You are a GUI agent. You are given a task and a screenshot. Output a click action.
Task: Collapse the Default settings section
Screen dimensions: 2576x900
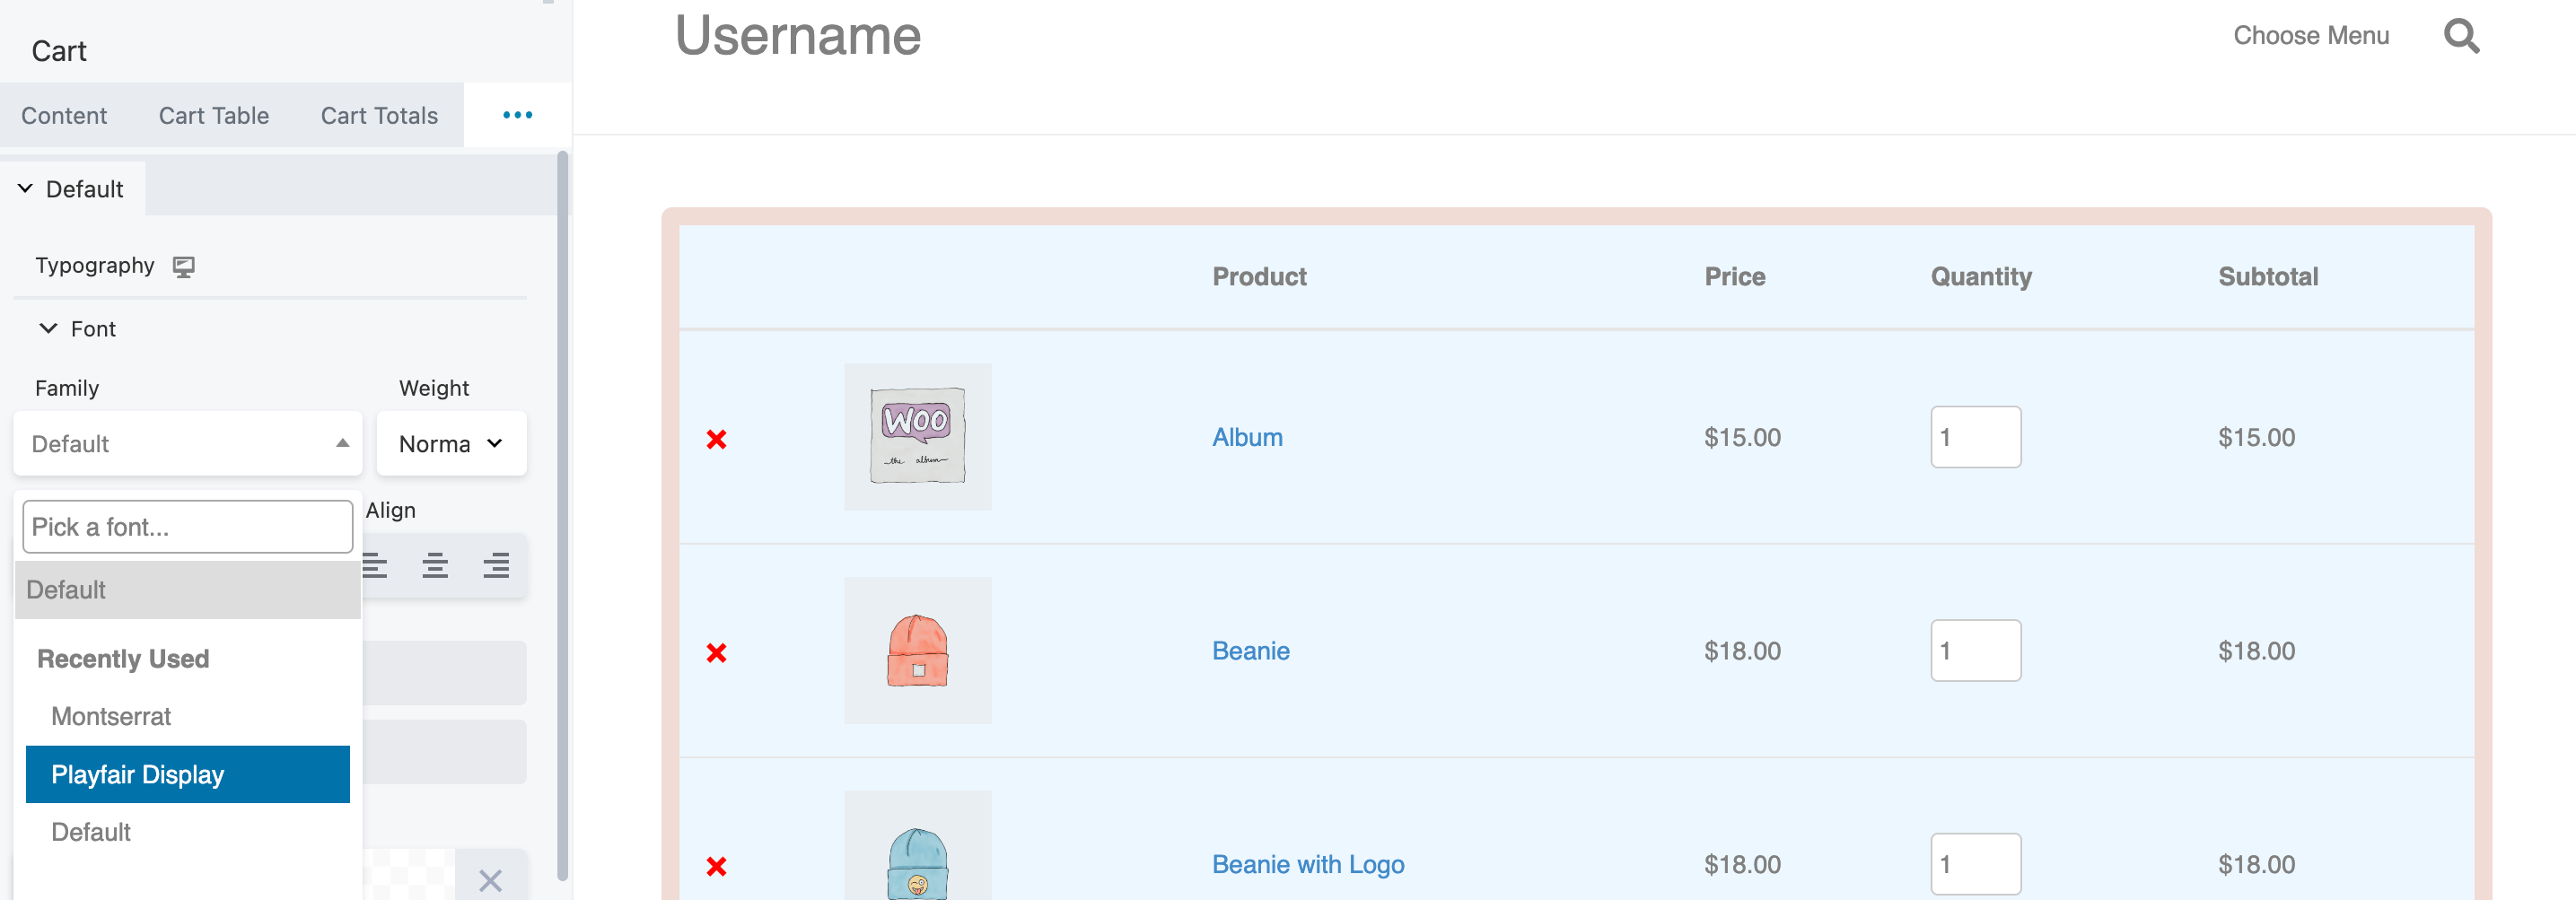click(x=26, y=189)
